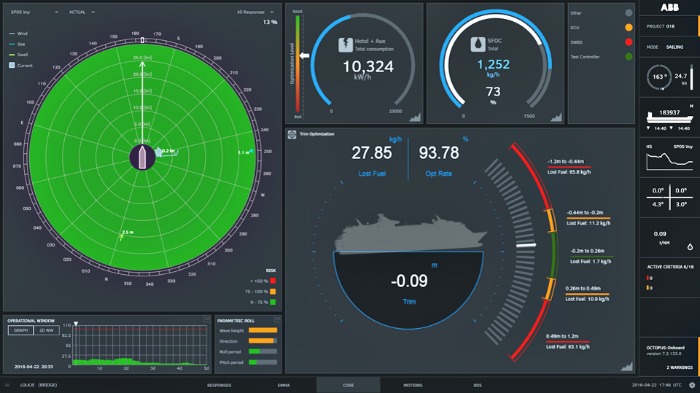Open the Parametric Roll panel menu icon
The image size is (700, 393).
277,319
